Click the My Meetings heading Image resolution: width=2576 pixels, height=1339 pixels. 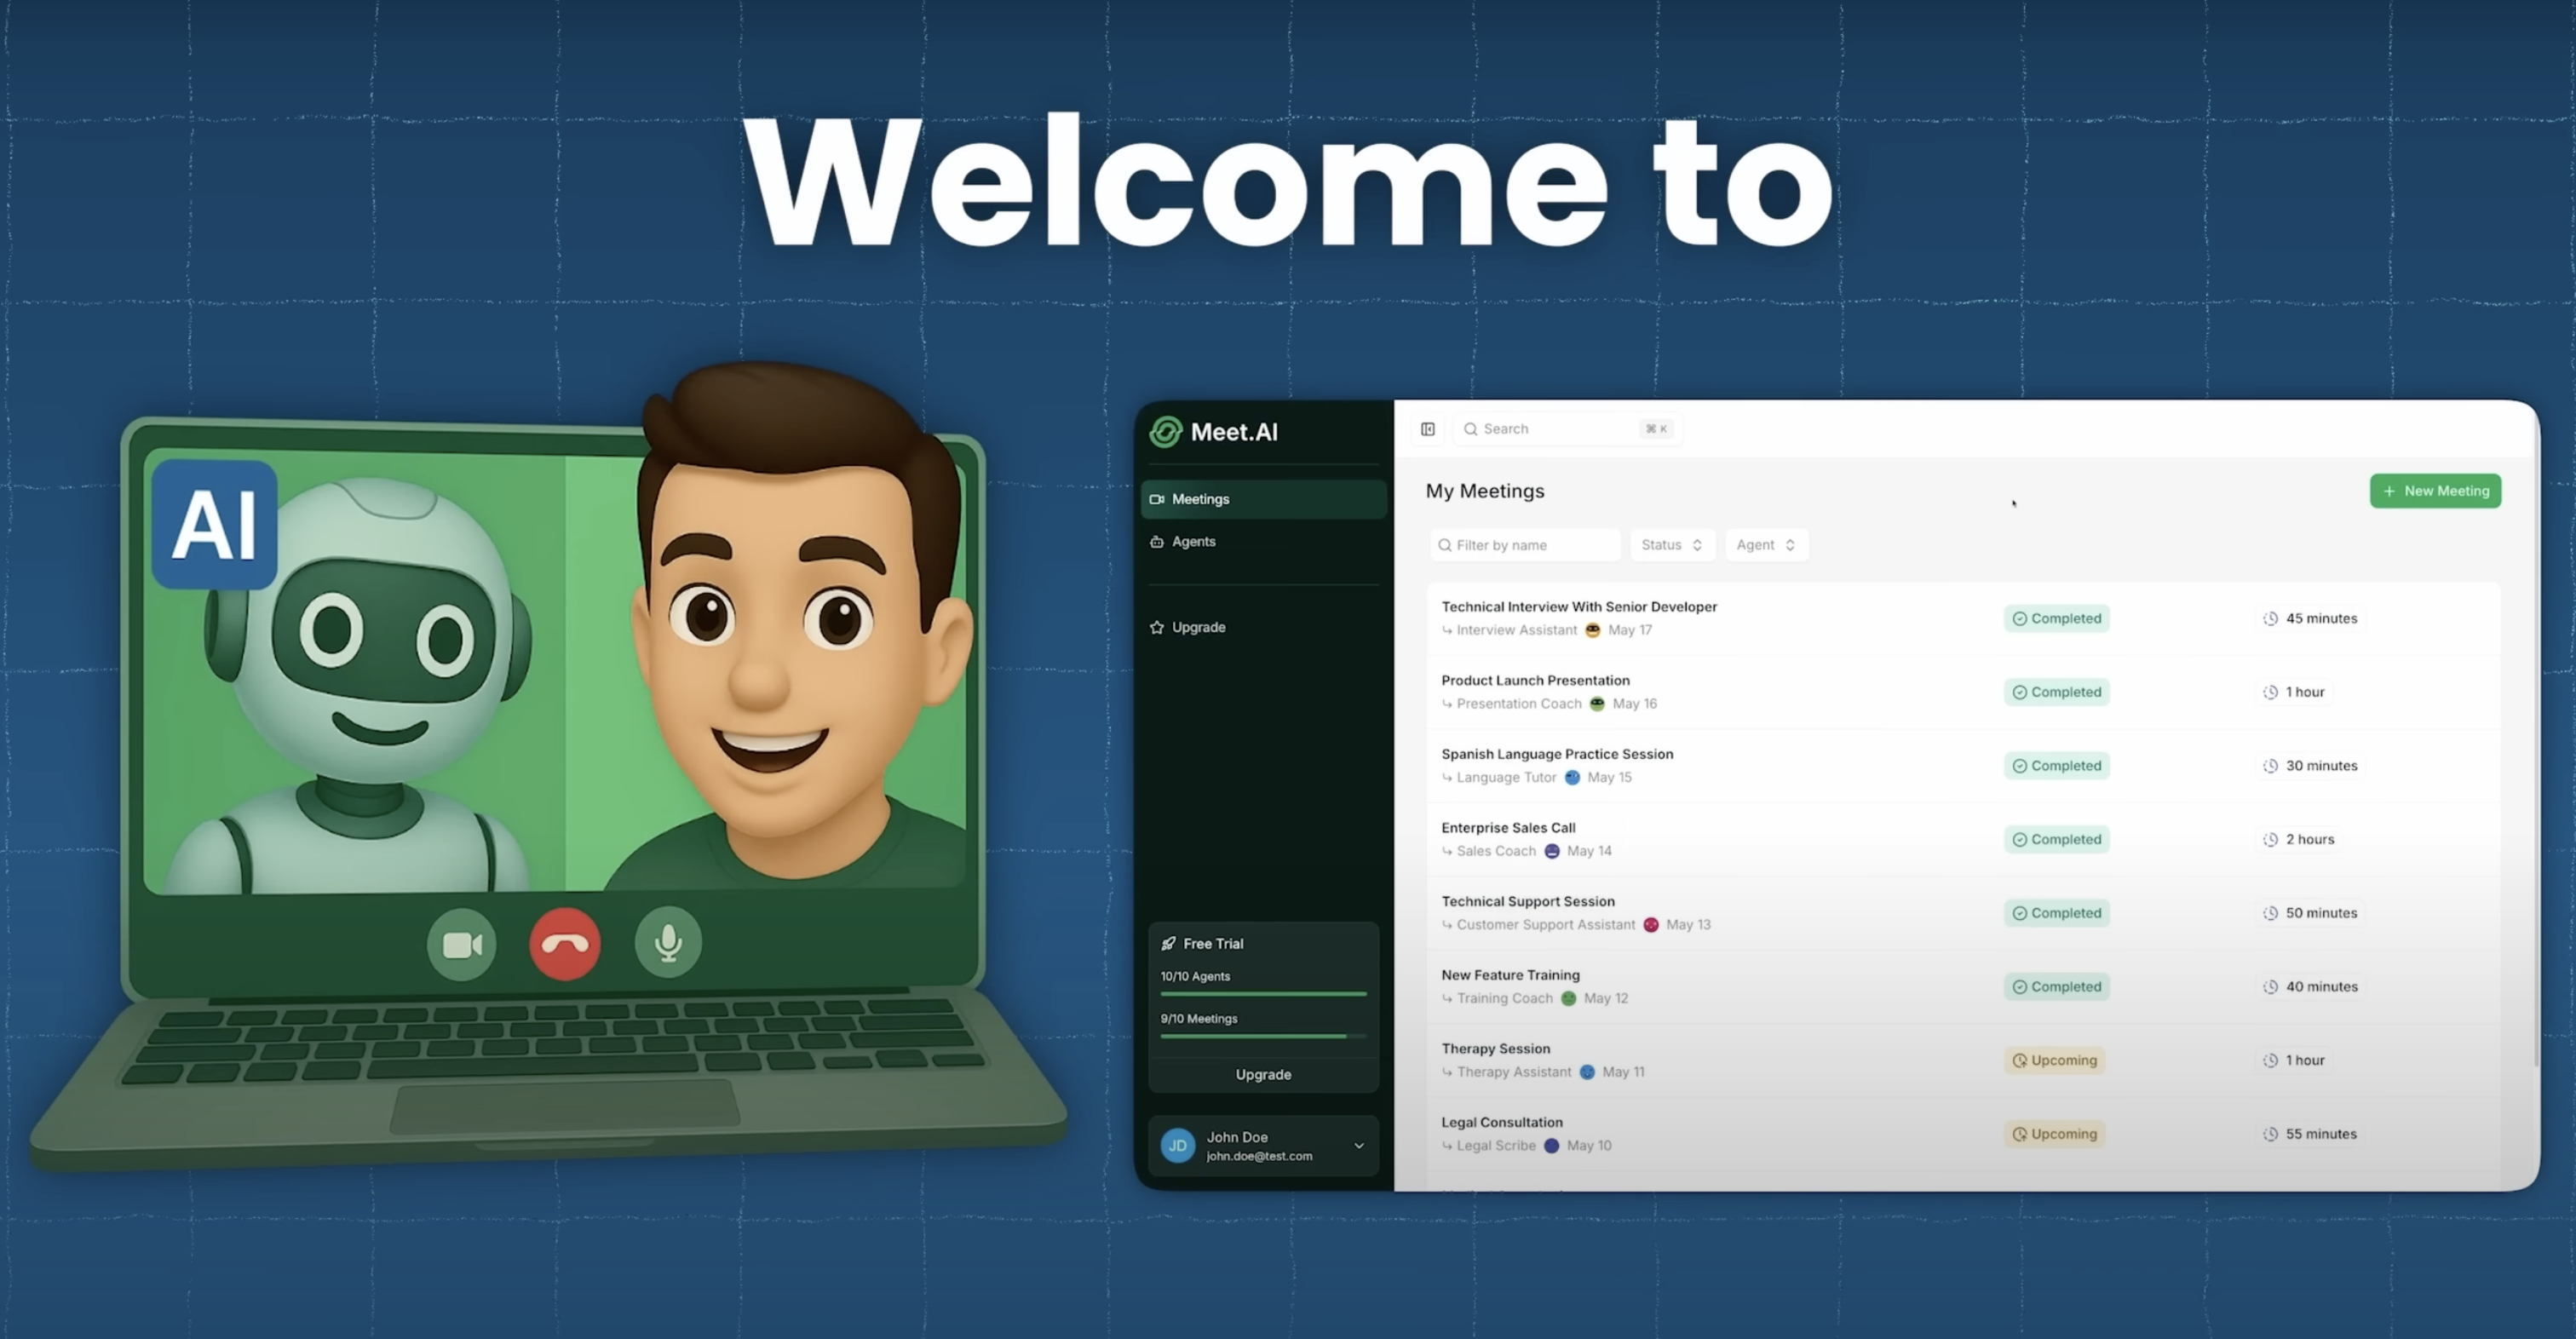[x=1485, y=491]
